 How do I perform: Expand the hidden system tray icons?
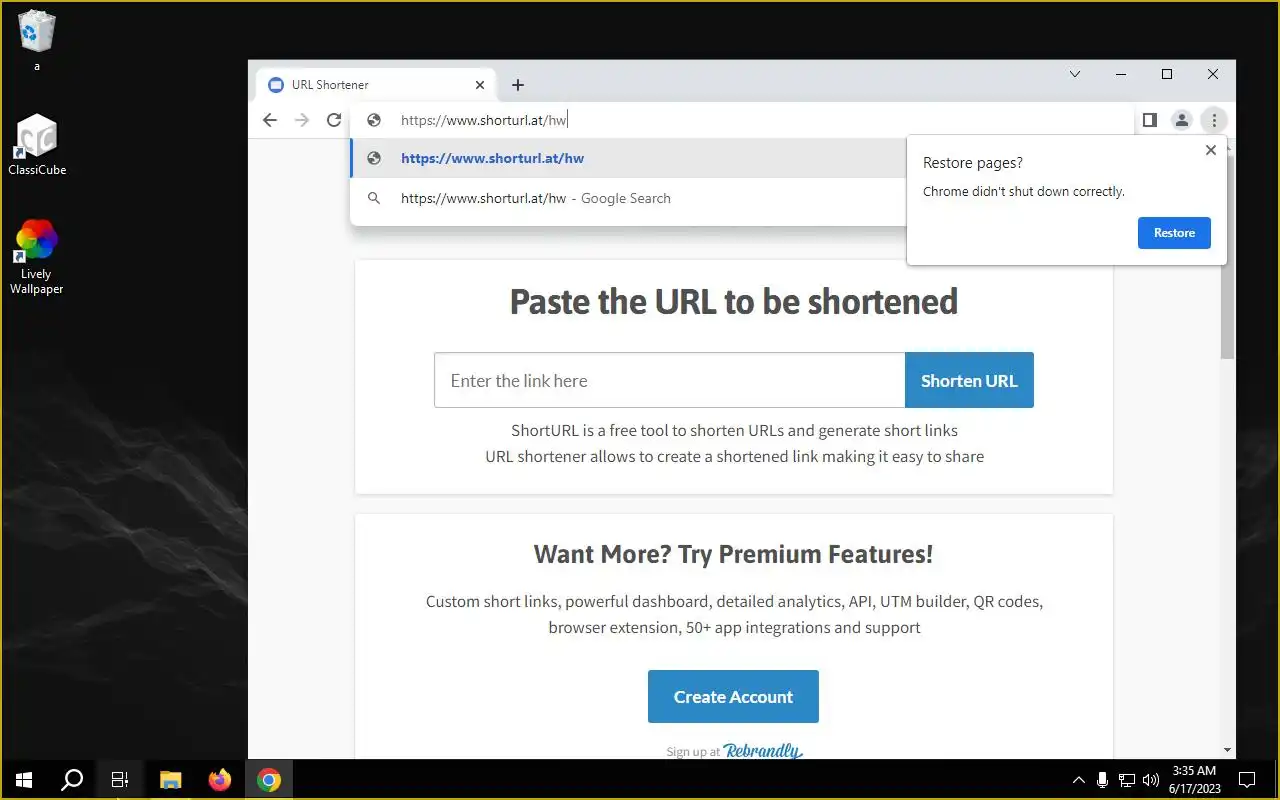[x=1078, y=780]
